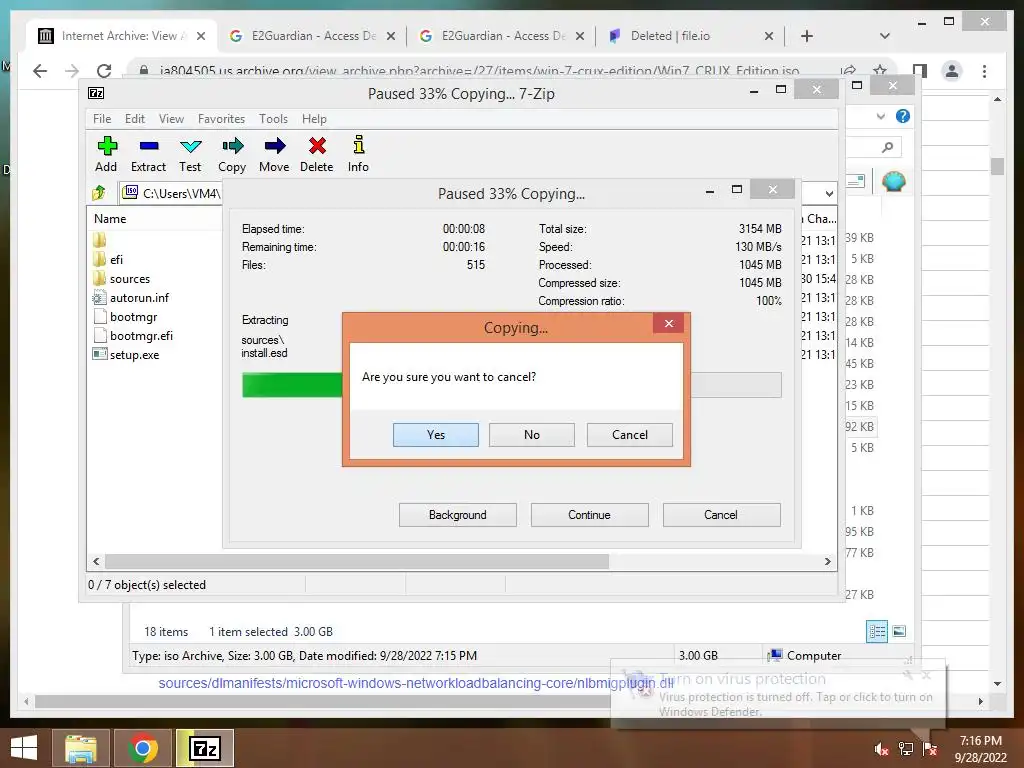The width and height of the screenshot is (1024, 768).
Task: Expand the Explorer ribbon chevron
Action: [881, 116]
